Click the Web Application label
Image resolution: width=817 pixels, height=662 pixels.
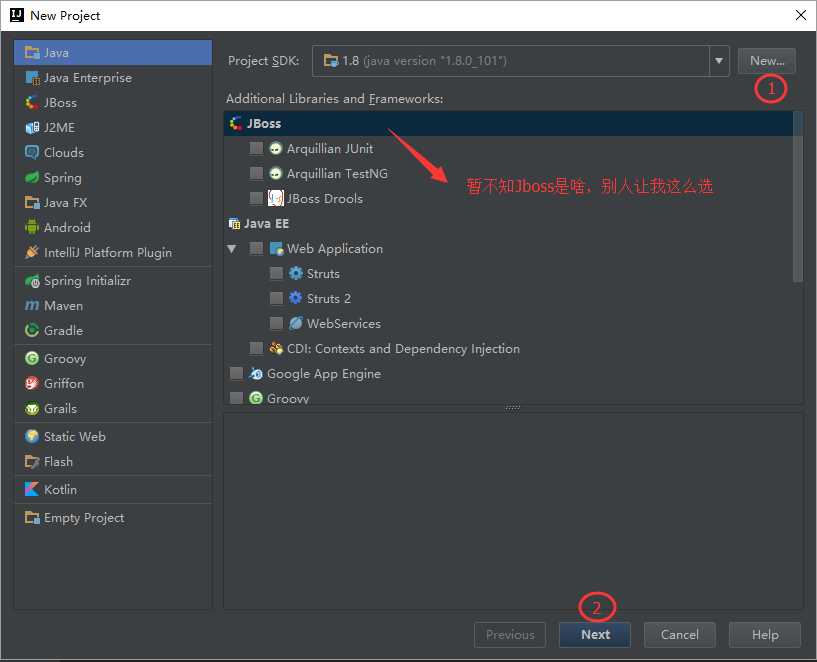click(335, 248)
